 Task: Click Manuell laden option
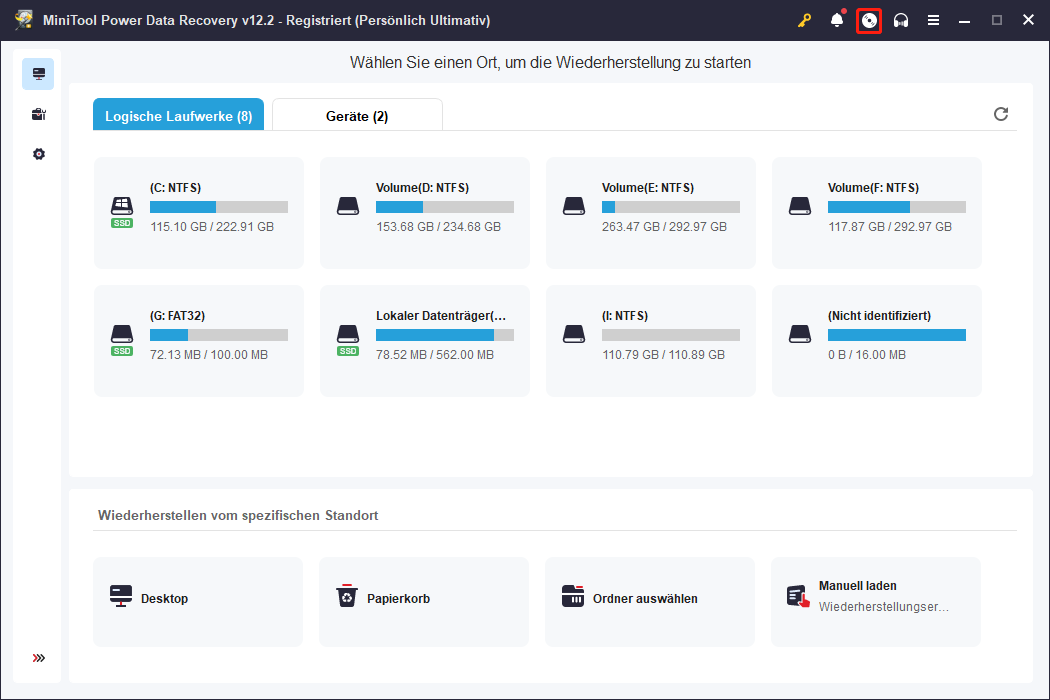pyautogui.click(x=876, y=599)
